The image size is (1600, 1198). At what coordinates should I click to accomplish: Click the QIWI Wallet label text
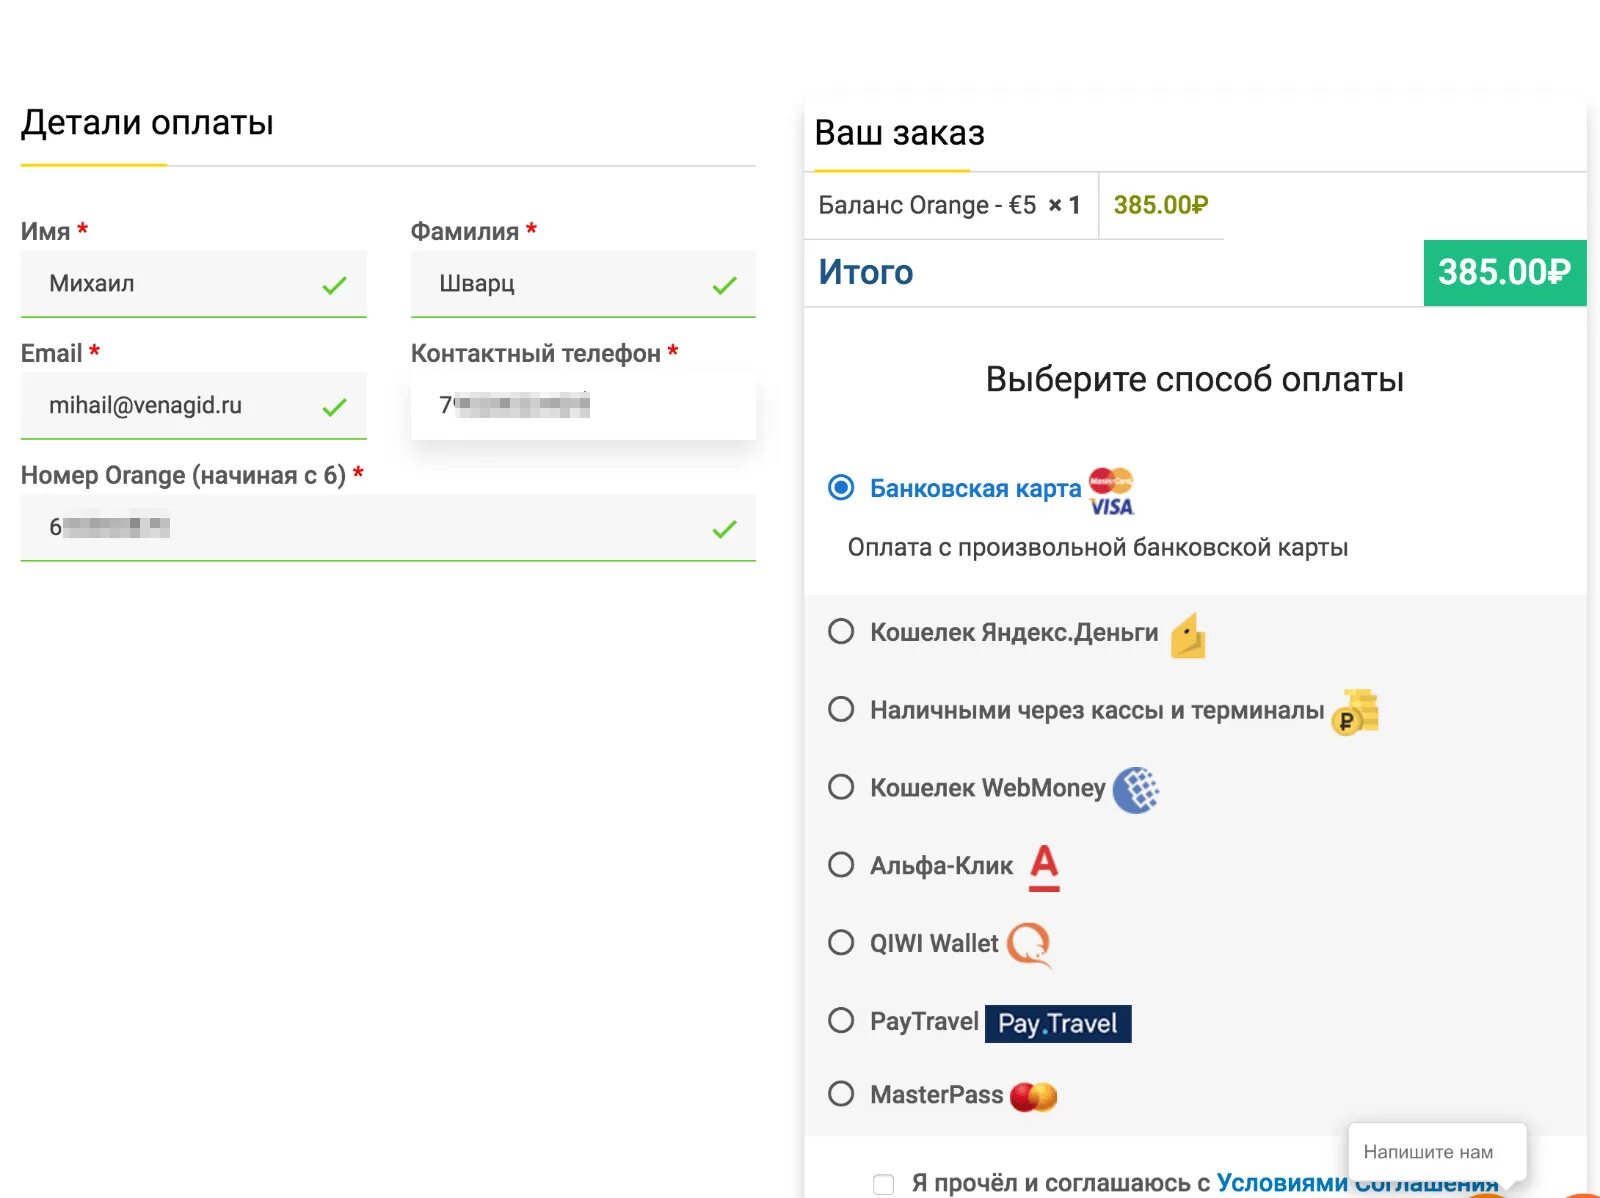pyautogui.click(x=934, y=943)
